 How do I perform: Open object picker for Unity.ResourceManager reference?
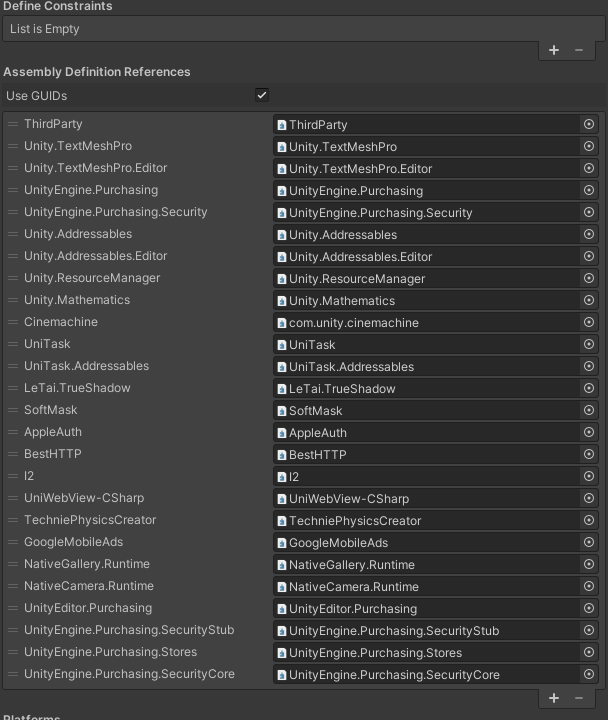(589, 278)
